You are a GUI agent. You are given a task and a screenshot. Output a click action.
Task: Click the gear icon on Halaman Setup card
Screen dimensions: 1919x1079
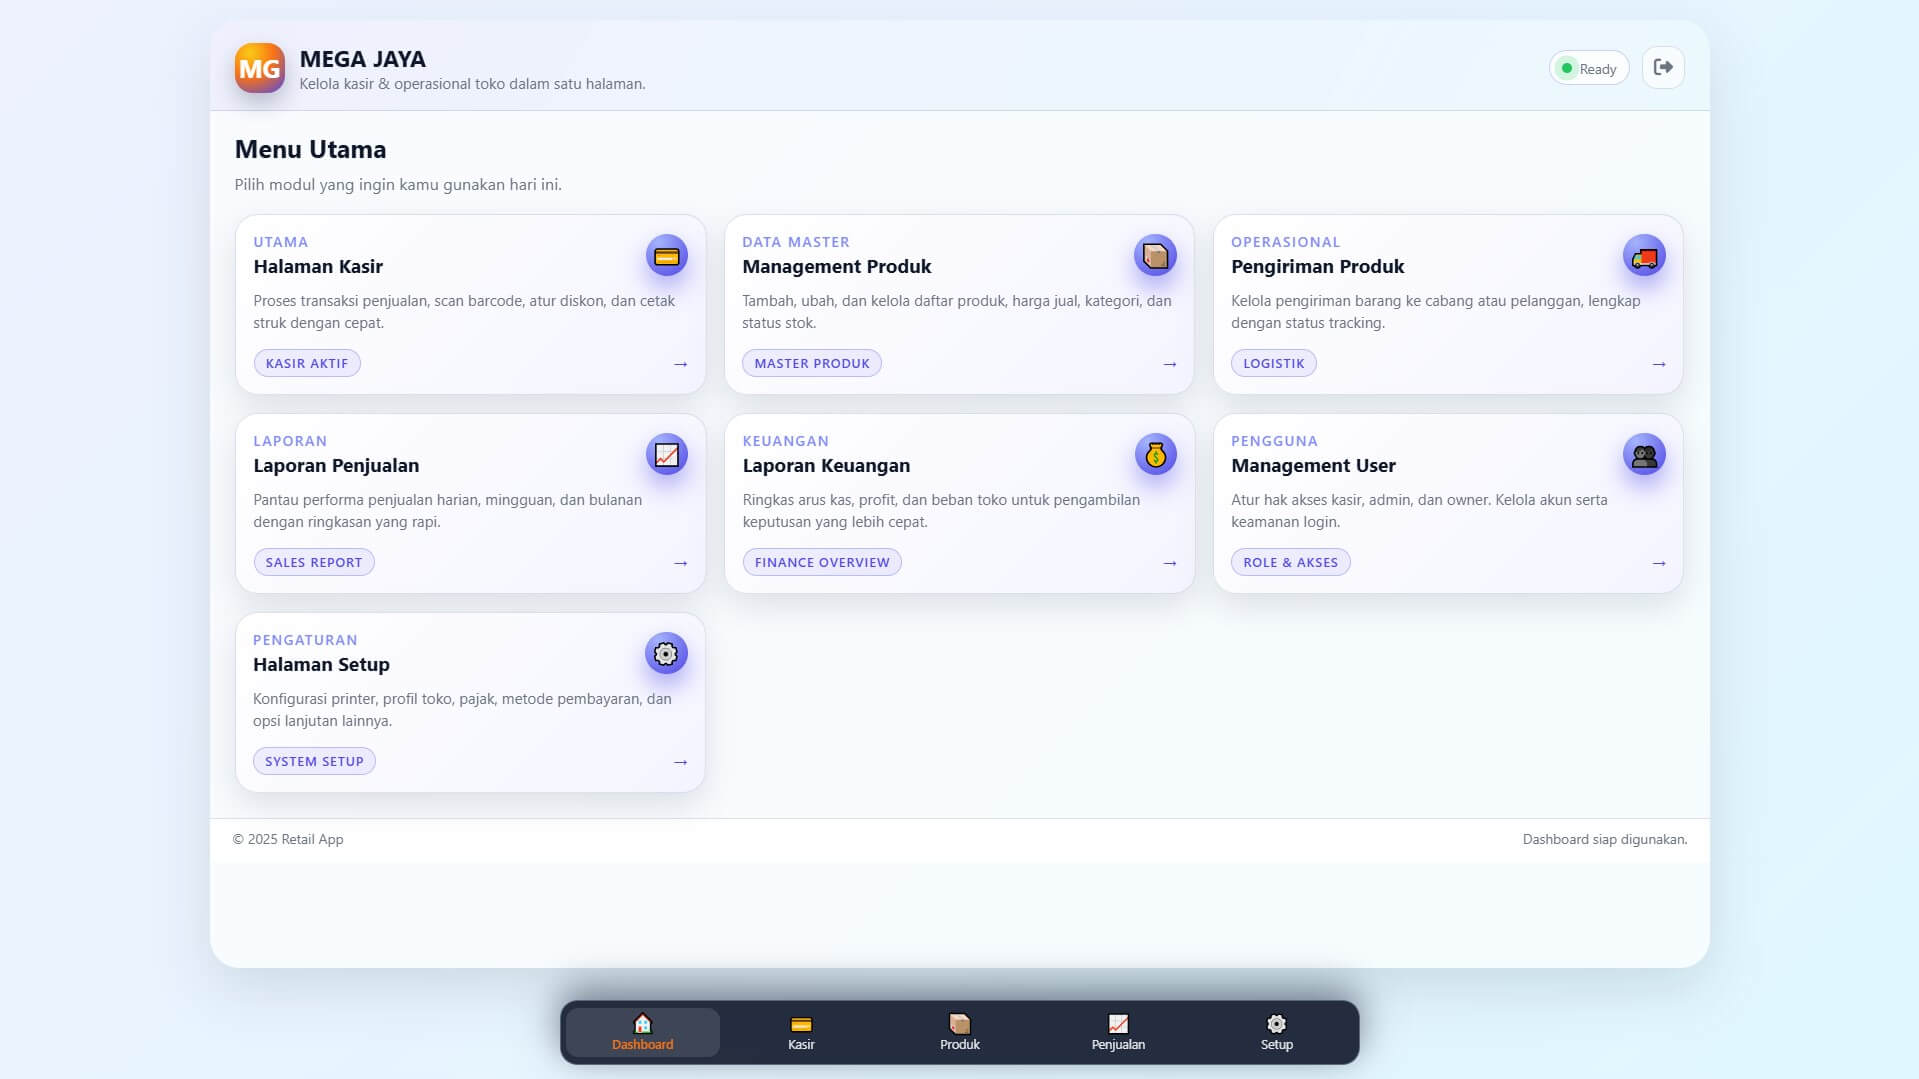pyautogui.click(x=666, y=653)
